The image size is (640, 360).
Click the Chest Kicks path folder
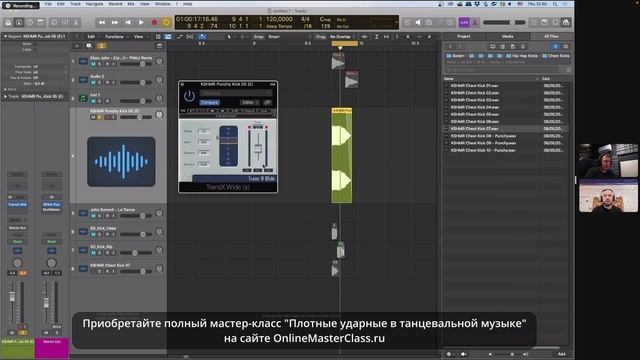556,56
